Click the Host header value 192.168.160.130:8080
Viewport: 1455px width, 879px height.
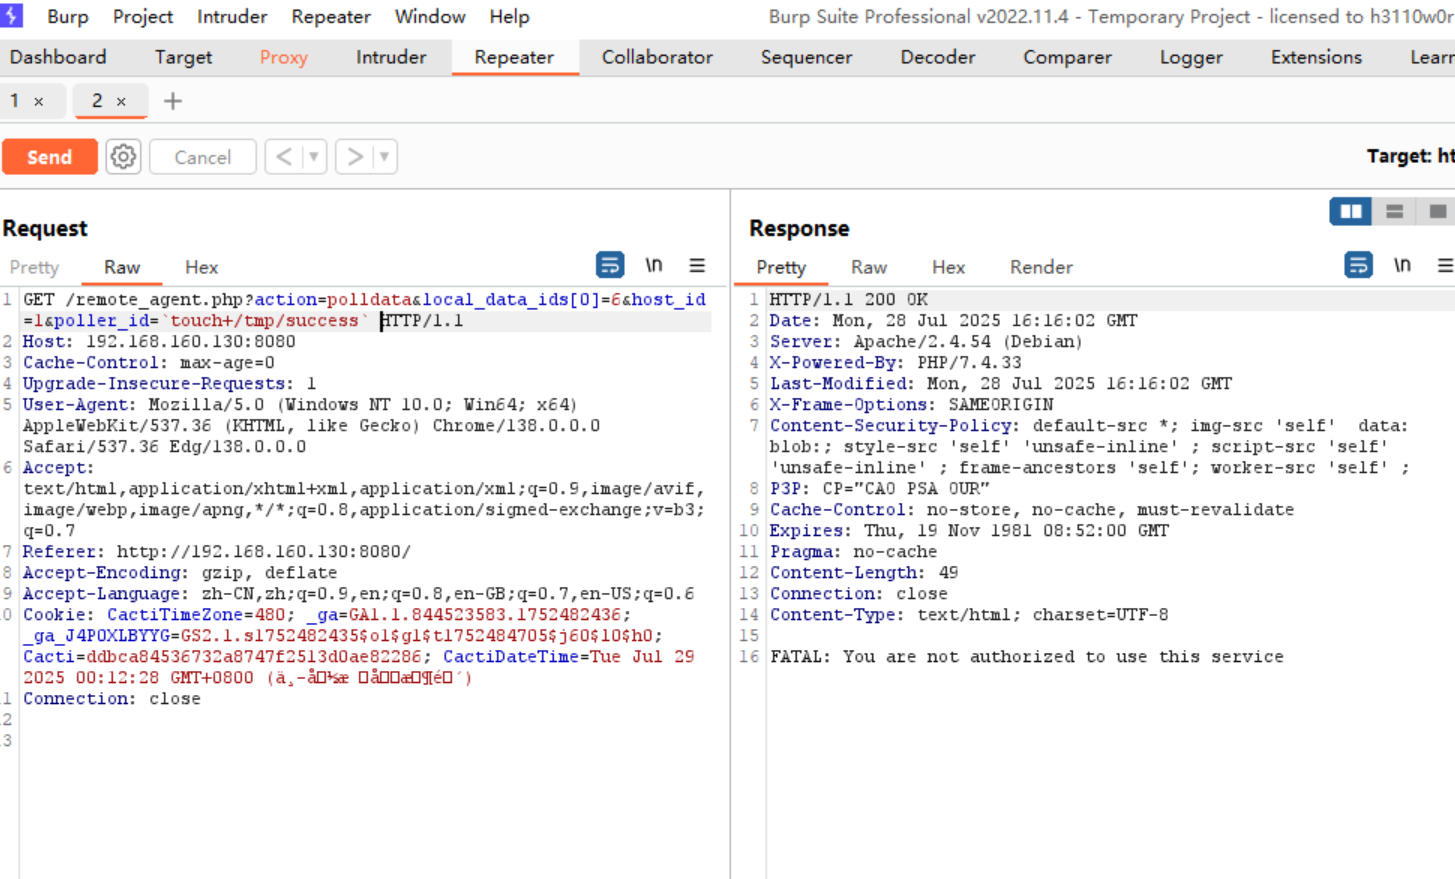point(190,341)
